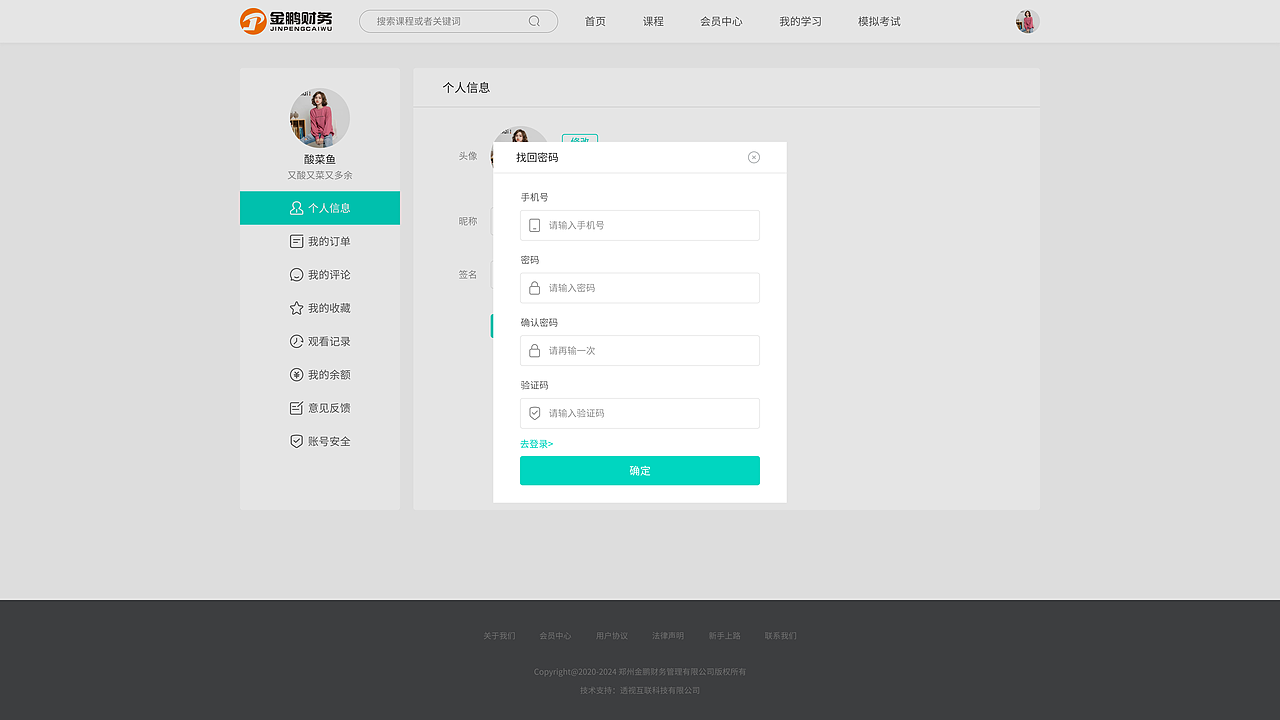Click the 用户协议 footer link

(612, 636)
